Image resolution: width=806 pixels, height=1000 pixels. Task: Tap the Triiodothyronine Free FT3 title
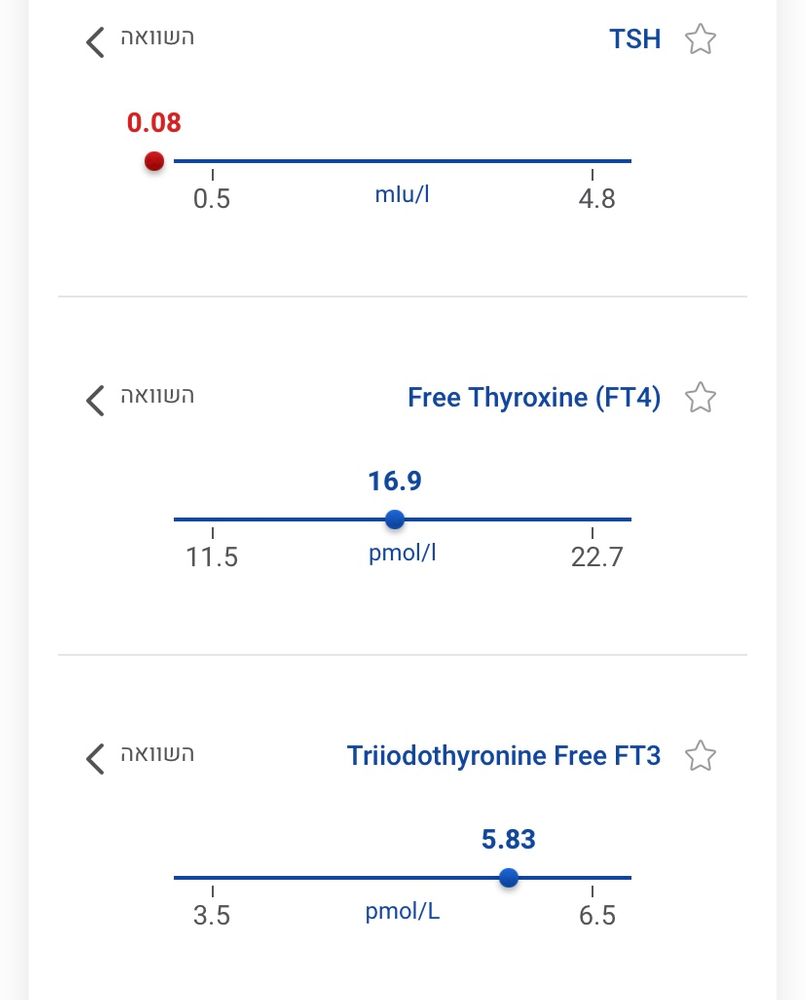[503, 756]
